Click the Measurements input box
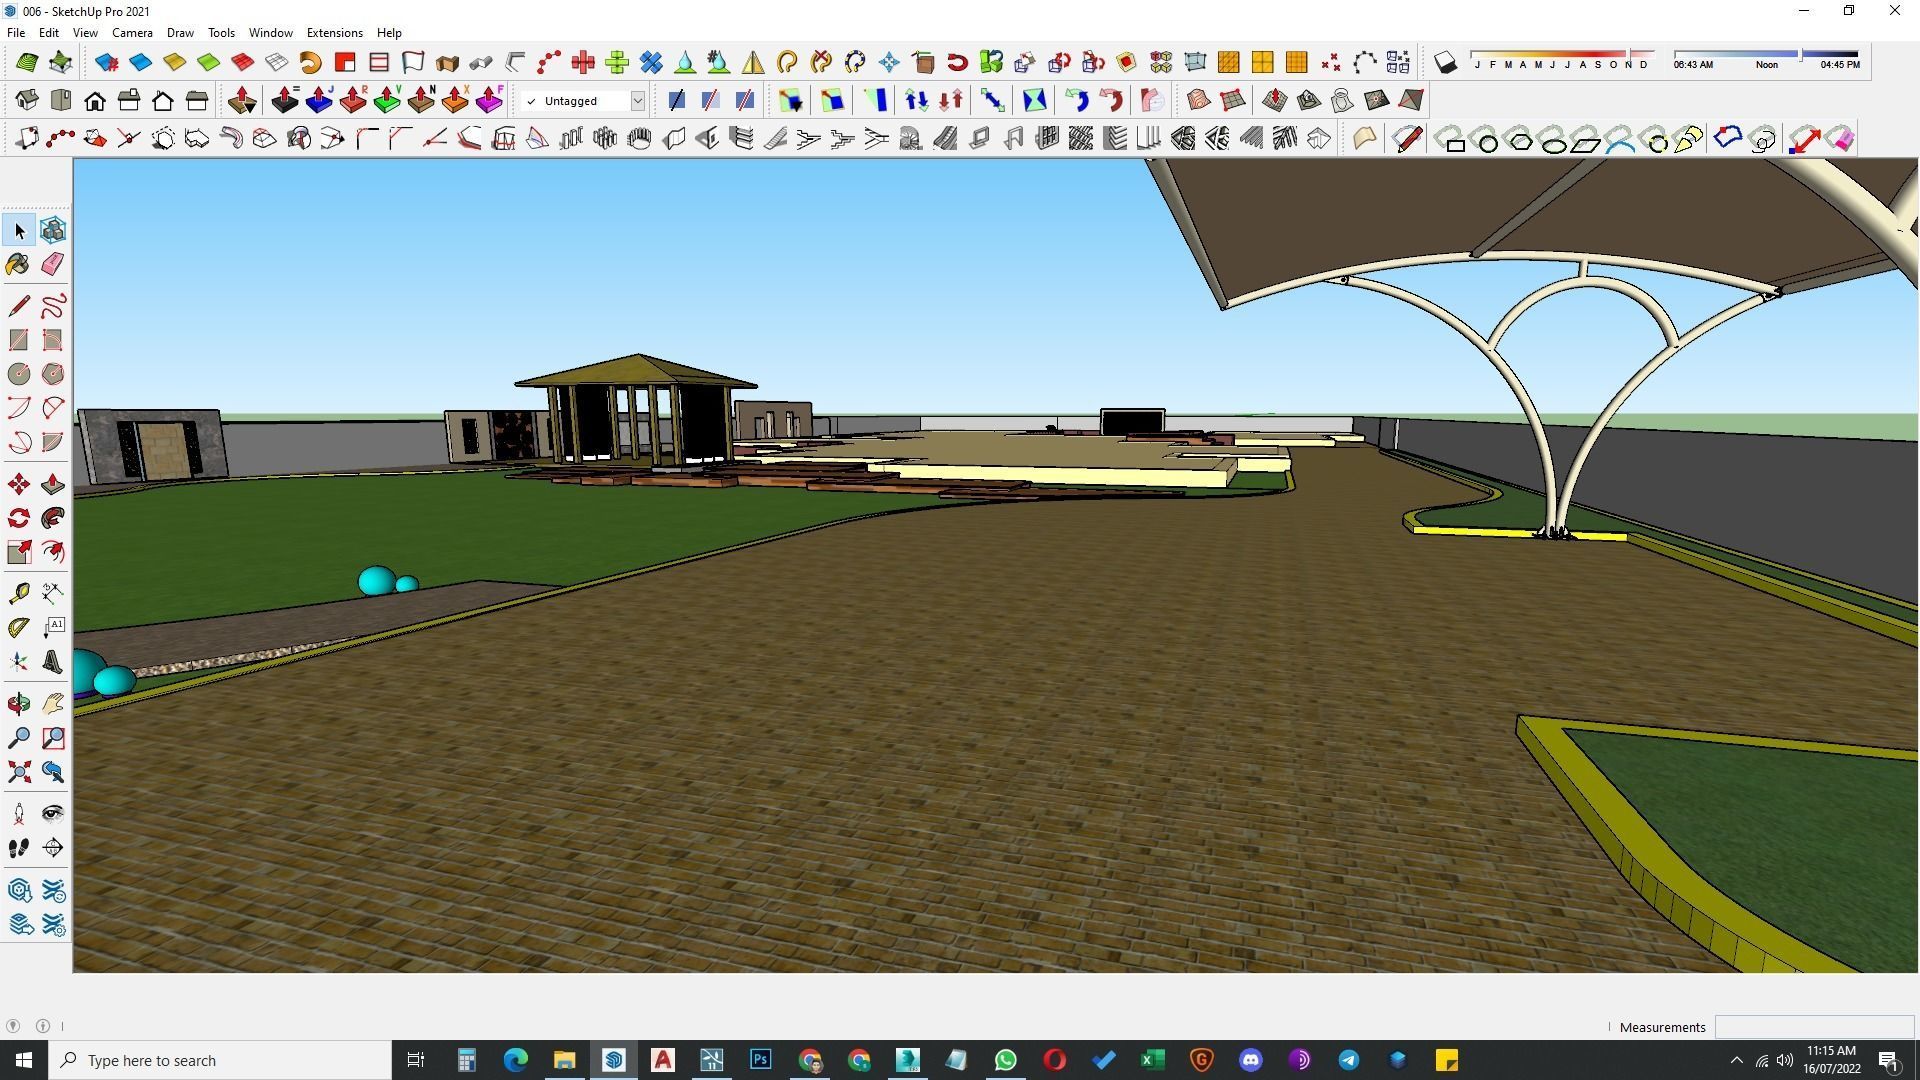This screenshot has width=1920, height=1080. coord(1813,1027)
